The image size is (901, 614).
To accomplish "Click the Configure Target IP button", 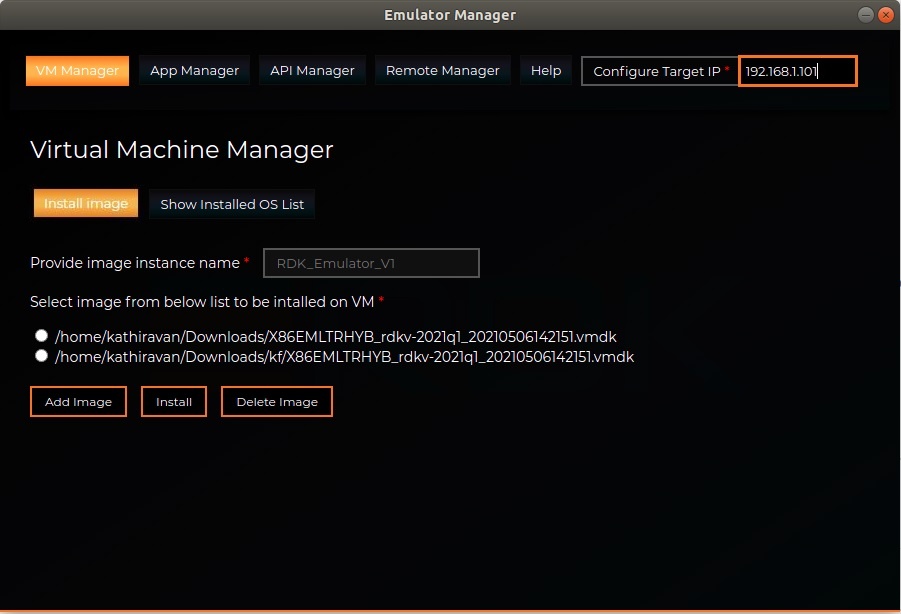I will click(658, 71).
